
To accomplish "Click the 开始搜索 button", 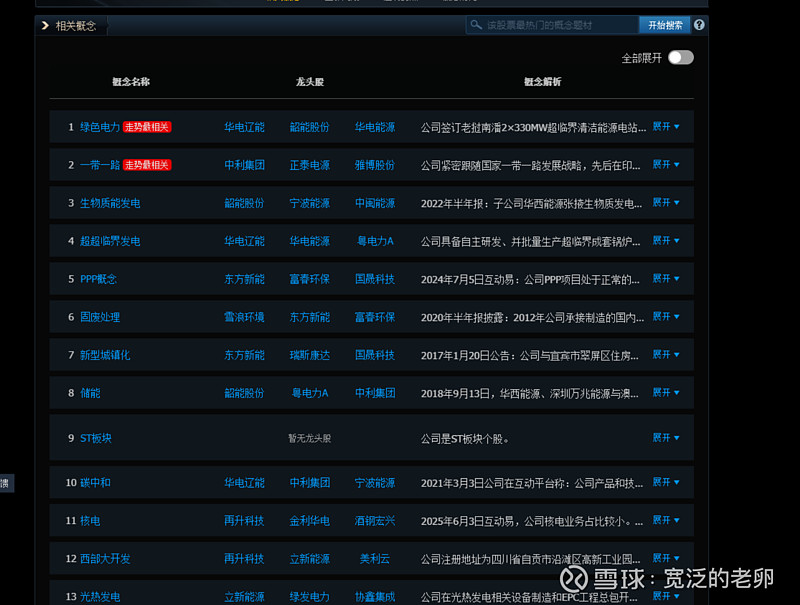I will pos(664,25).
